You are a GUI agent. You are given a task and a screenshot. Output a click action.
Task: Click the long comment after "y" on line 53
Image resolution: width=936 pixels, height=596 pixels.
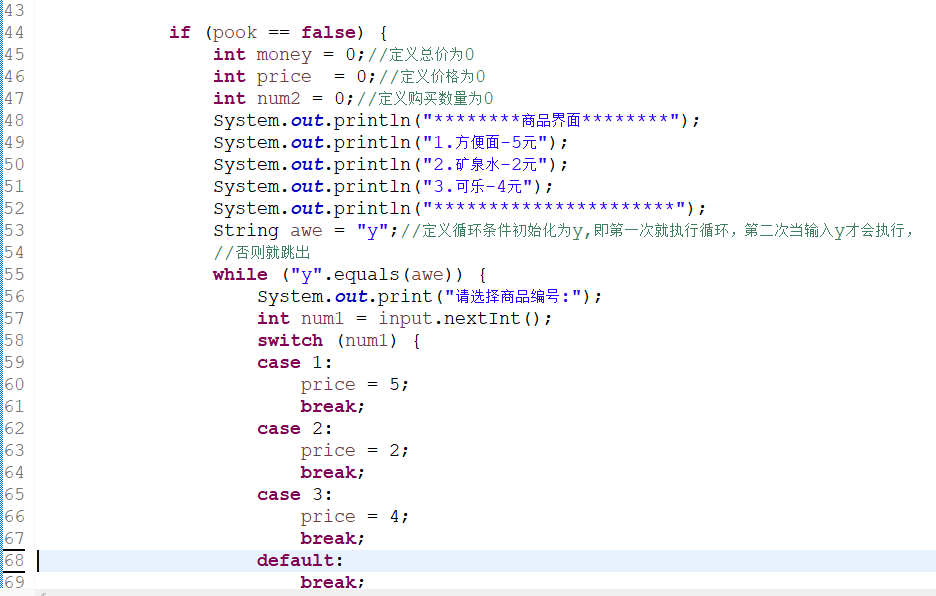[657, 231]
